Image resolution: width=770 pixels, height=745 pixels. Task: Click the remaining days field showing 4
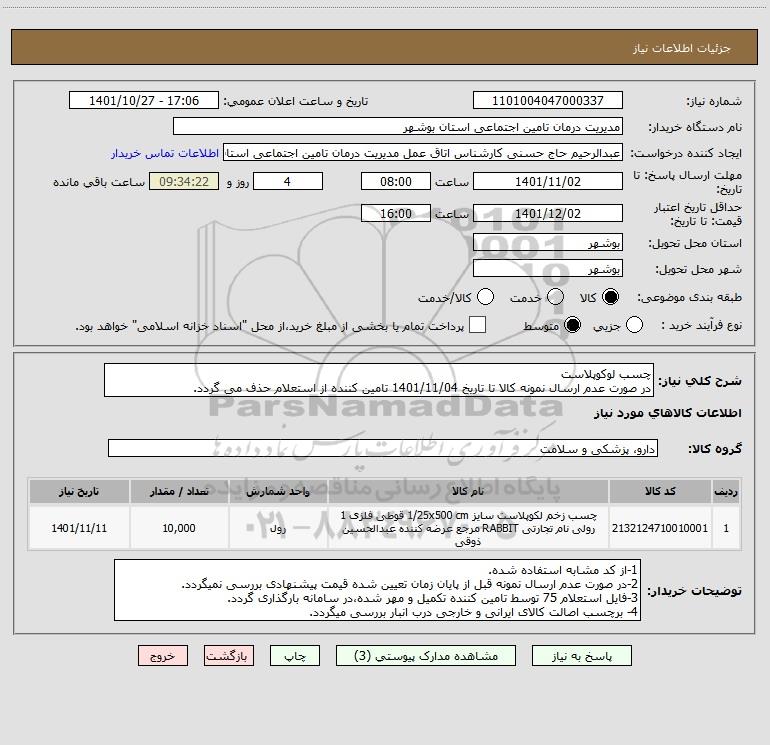tap(288, 181)
